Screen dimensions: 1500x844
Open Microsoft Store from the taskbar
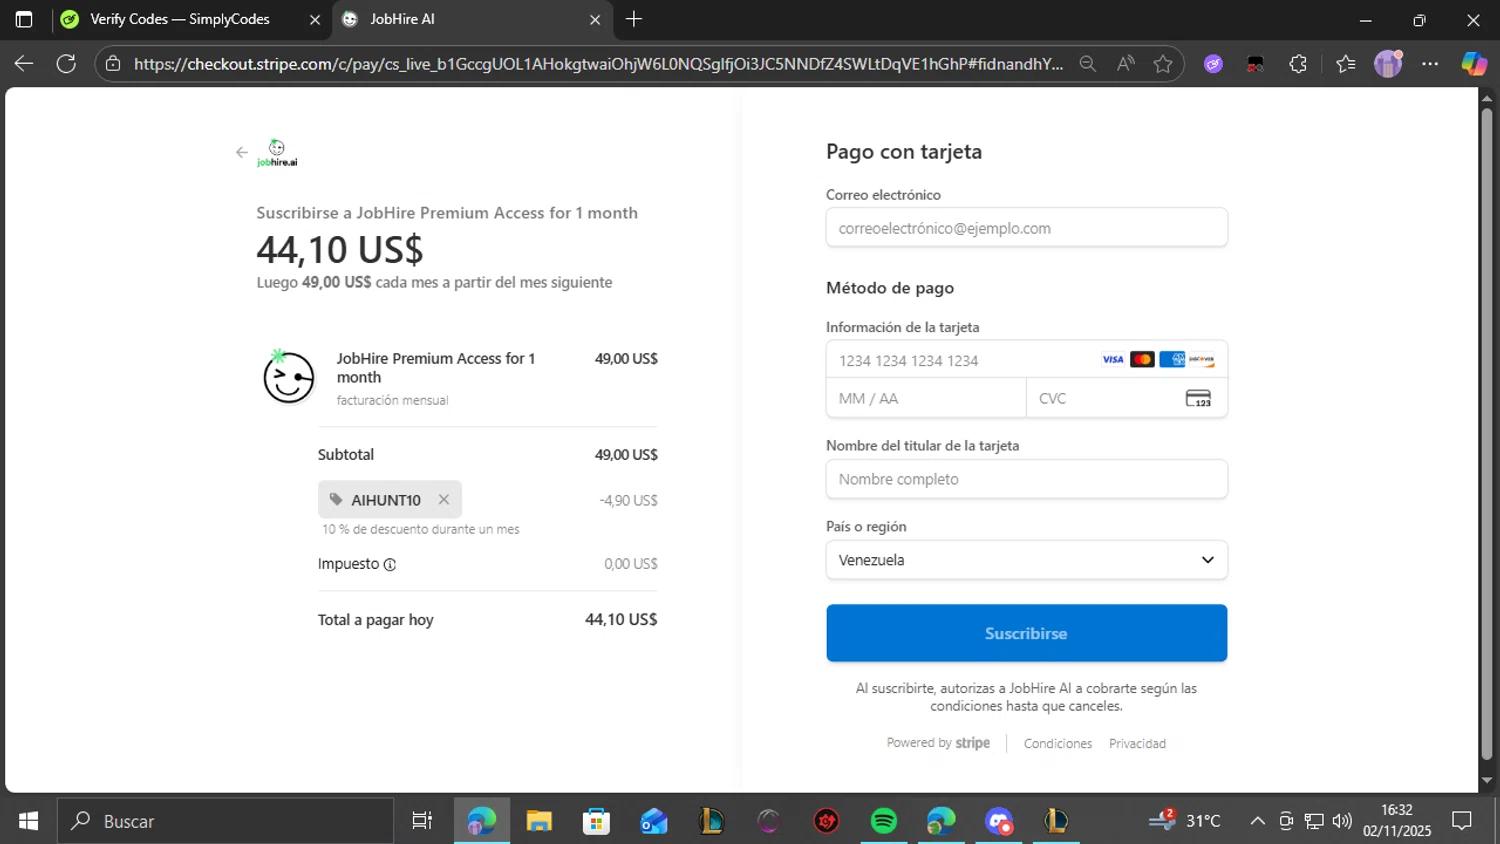(596, 821)
